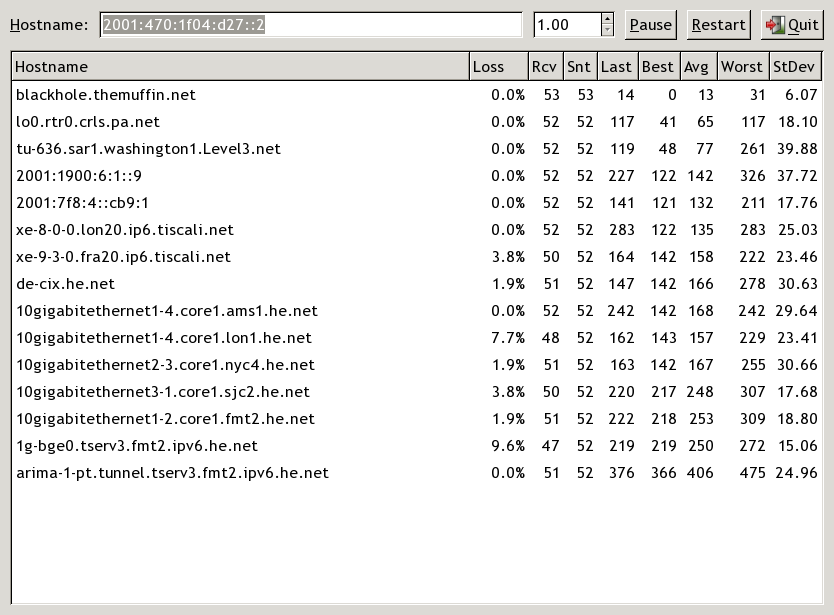Select 10gigabitethernet1-4.core1.ams1.he.net row

click(417, 311)
